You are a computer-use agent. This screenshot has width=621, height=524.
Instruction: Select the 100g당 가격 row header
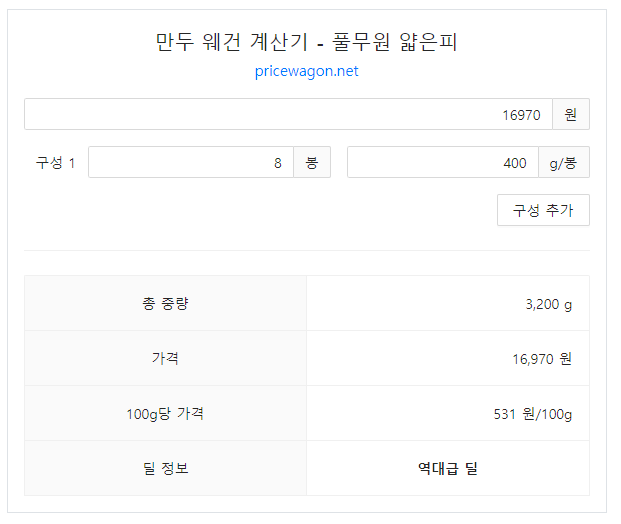165,413
